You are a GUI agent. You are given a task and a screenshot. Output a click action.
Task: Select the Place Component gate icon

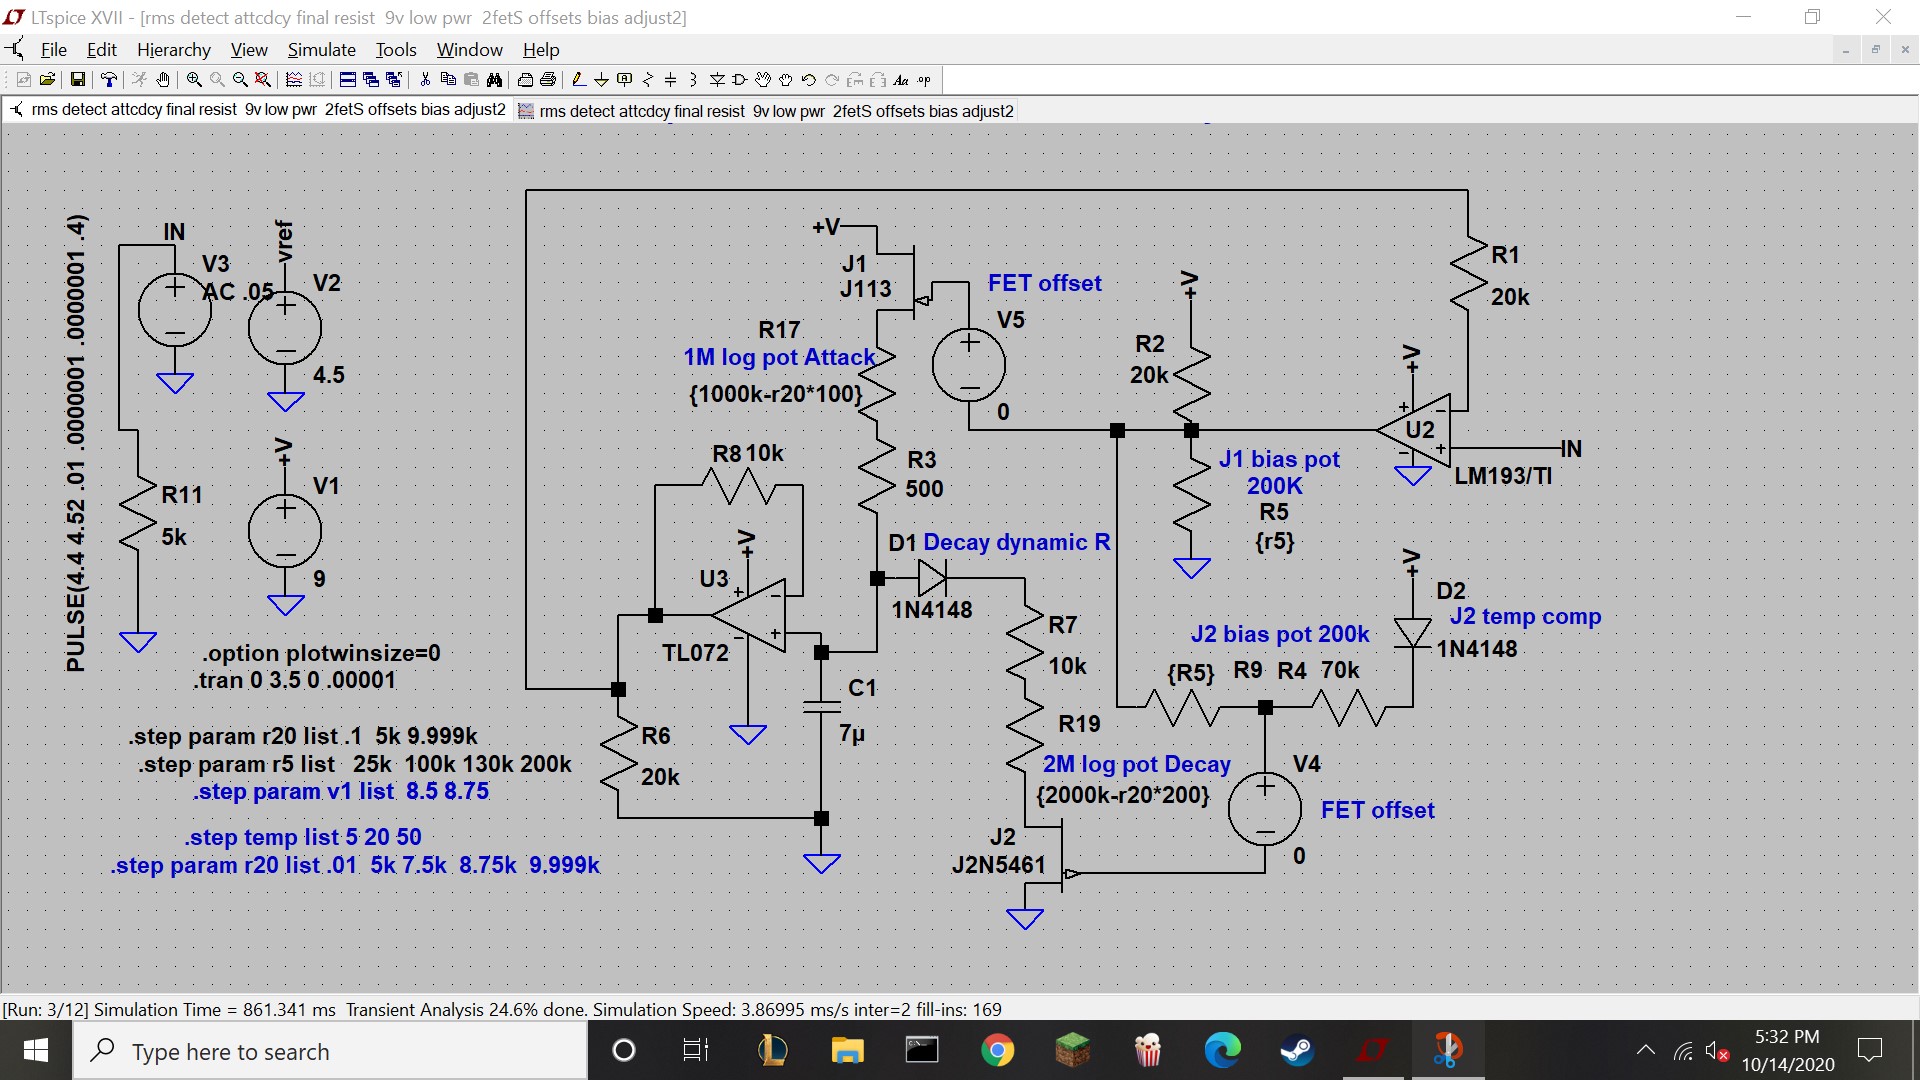pos(739,80)
